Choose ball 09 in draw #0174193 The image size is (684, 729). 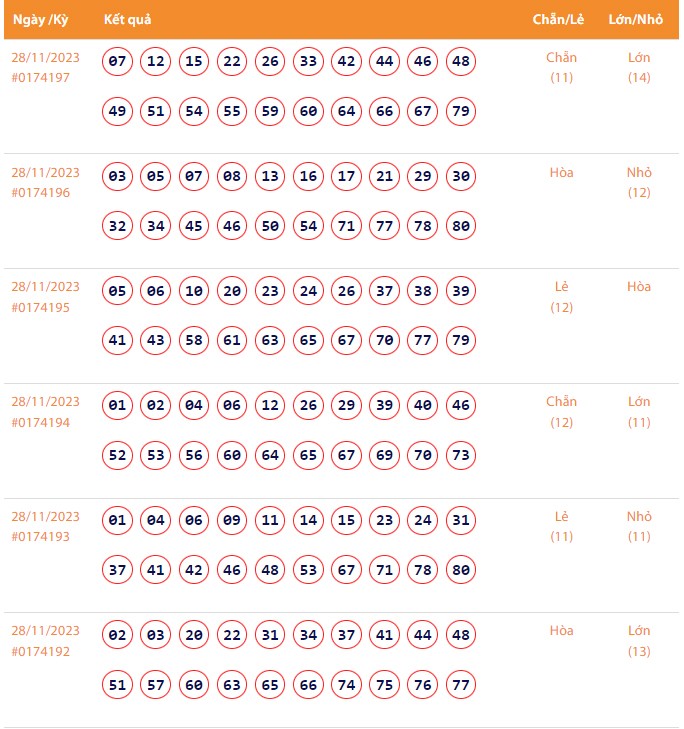click(x=232, y=520)
